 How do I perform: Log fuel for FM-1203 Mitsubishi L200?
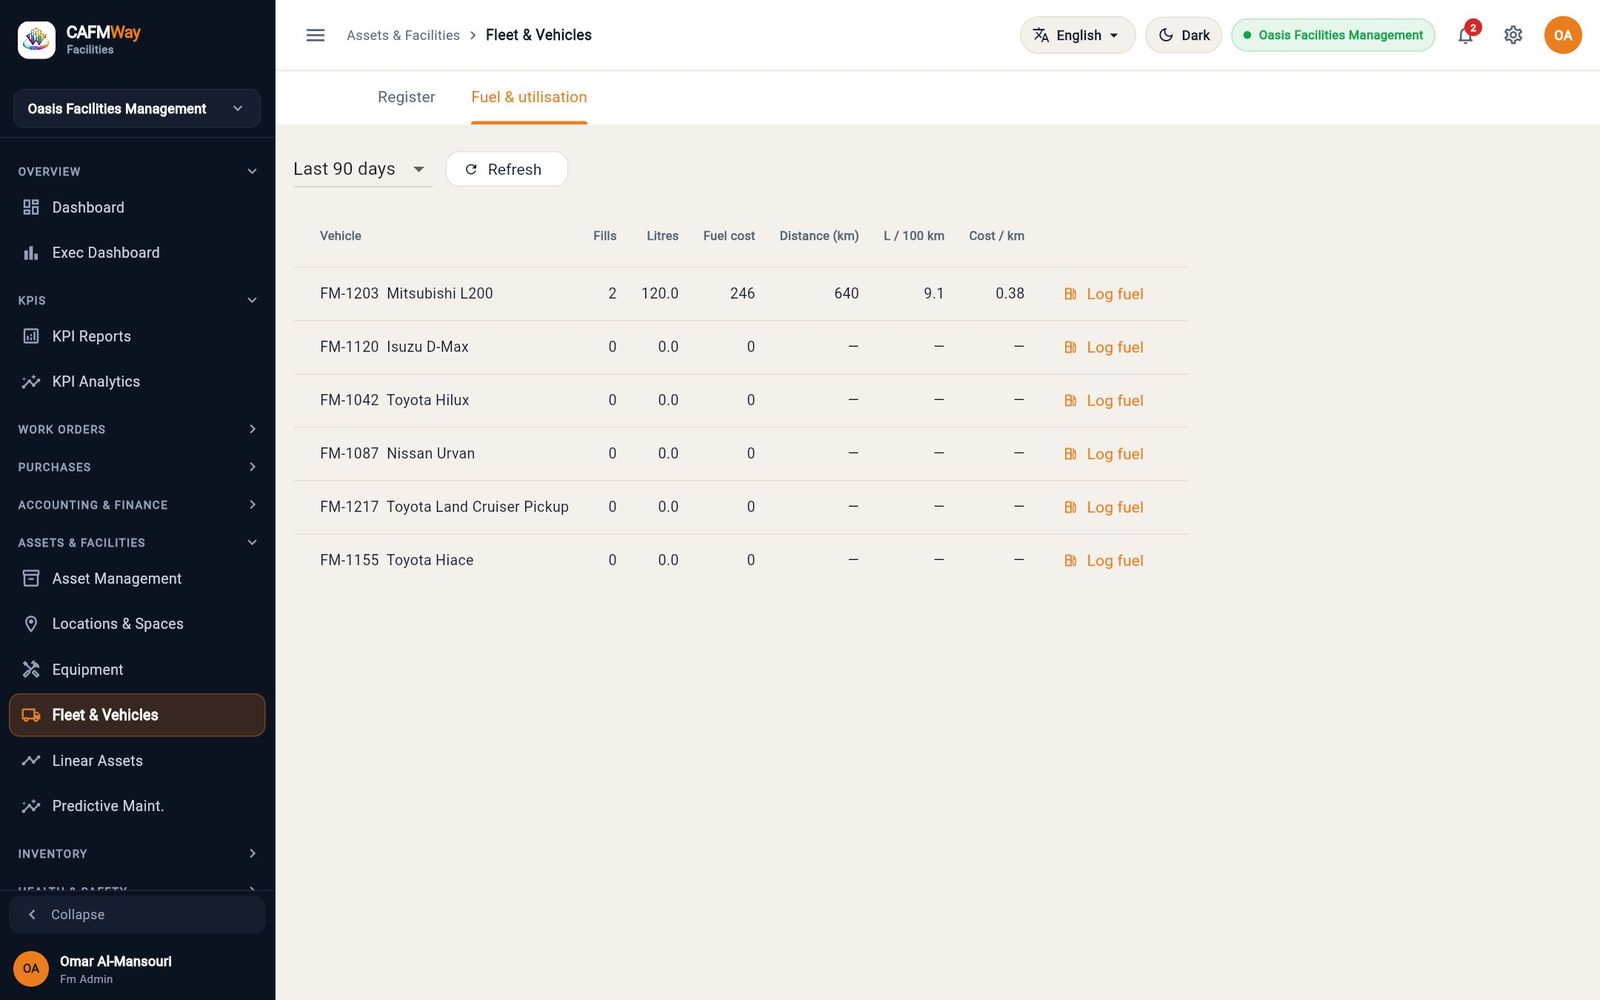[x=1103, y=294]
